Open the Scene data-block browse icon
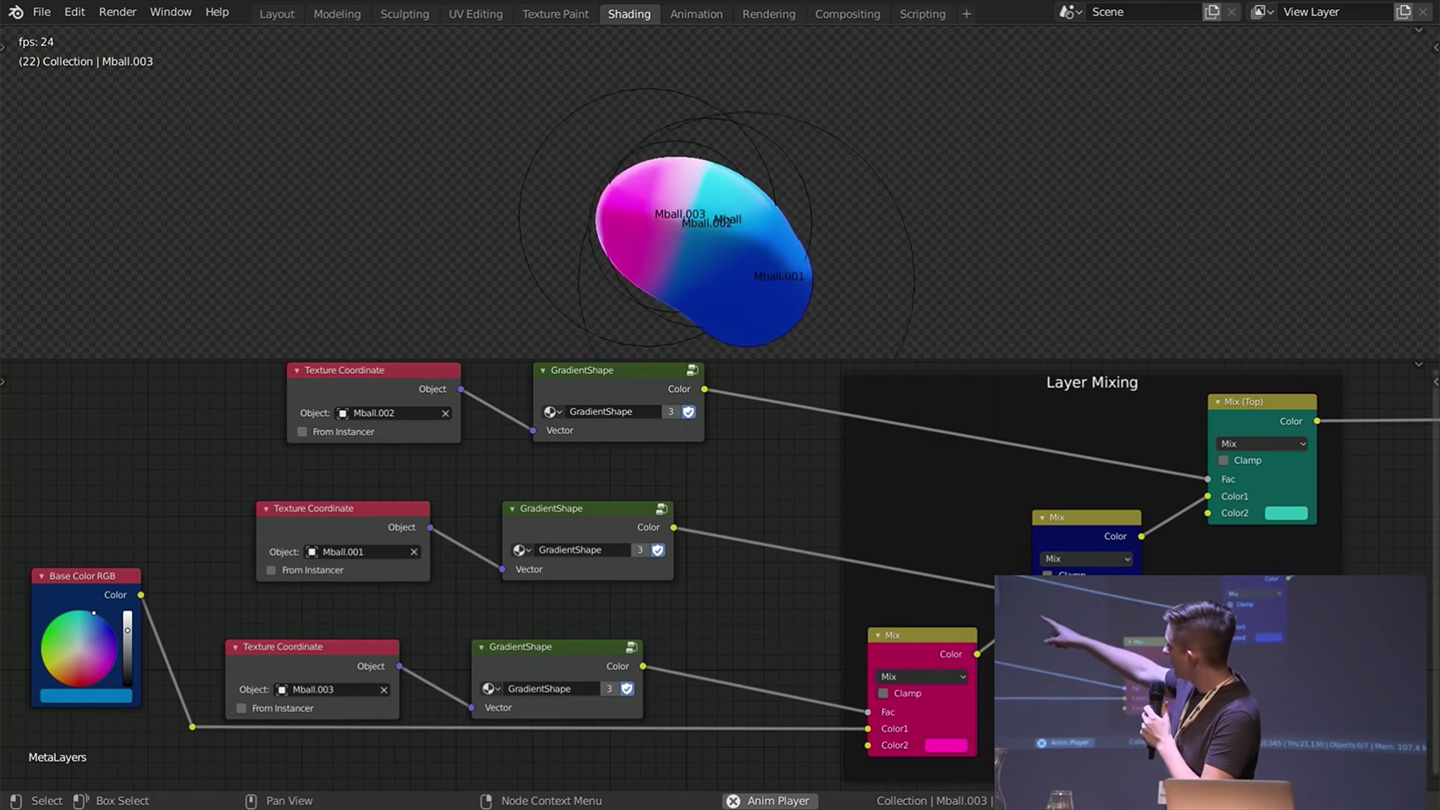 (1069, 11)
